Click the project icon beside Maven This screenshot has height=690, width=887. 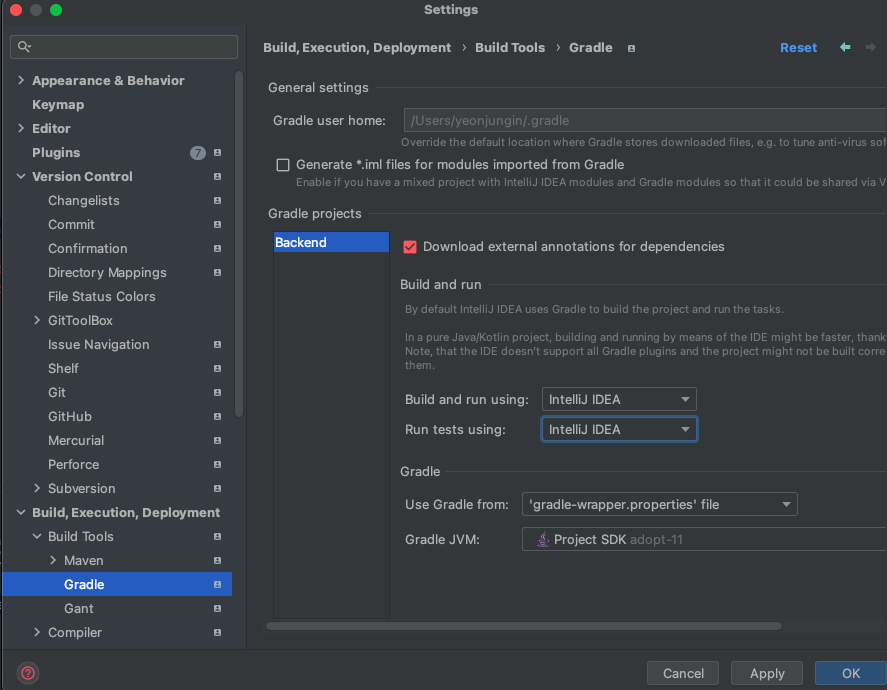pos(217,560)
